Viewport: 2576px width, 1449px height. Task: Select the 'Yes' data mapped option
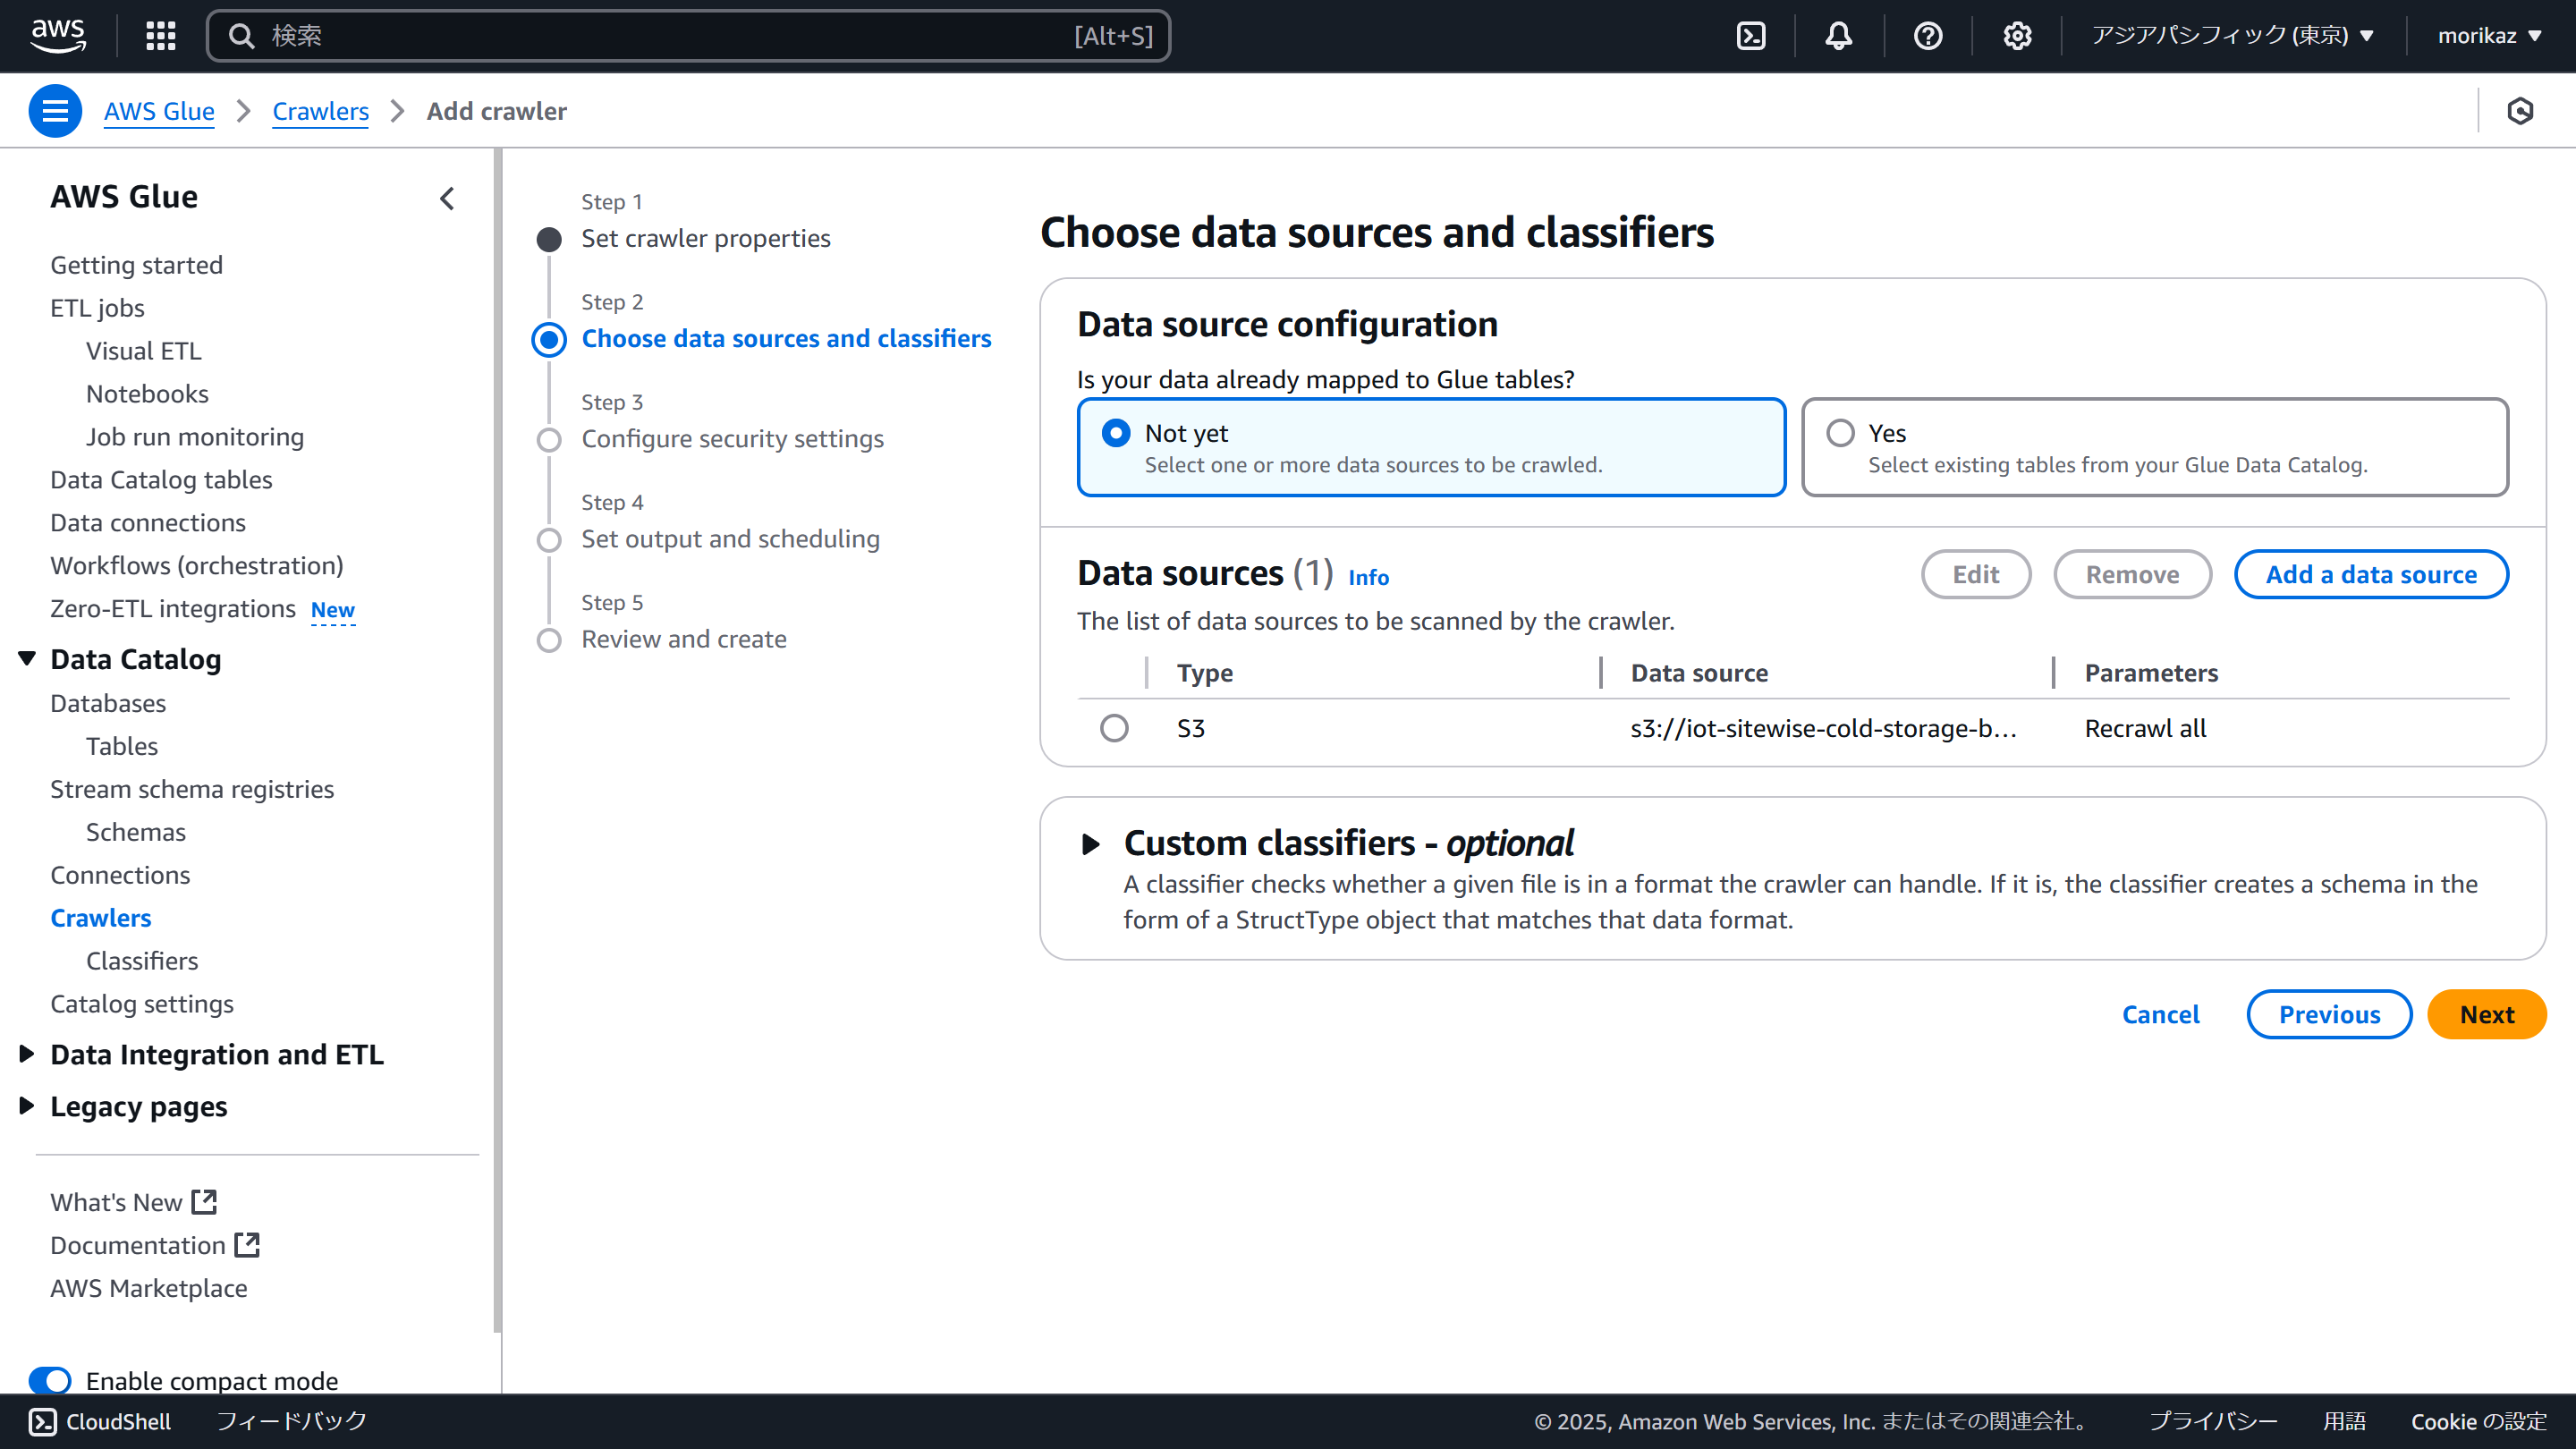click(1840, 433)
